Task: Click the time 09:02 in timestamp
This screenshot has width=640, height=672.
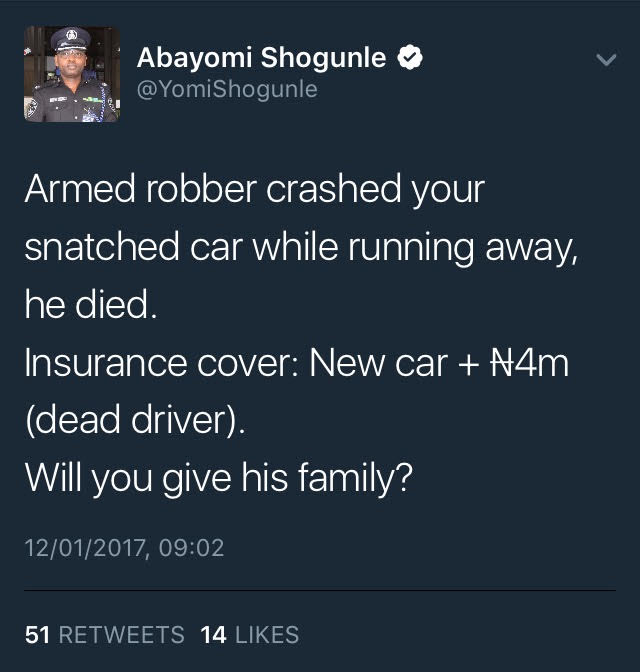Action: (191, 548)
